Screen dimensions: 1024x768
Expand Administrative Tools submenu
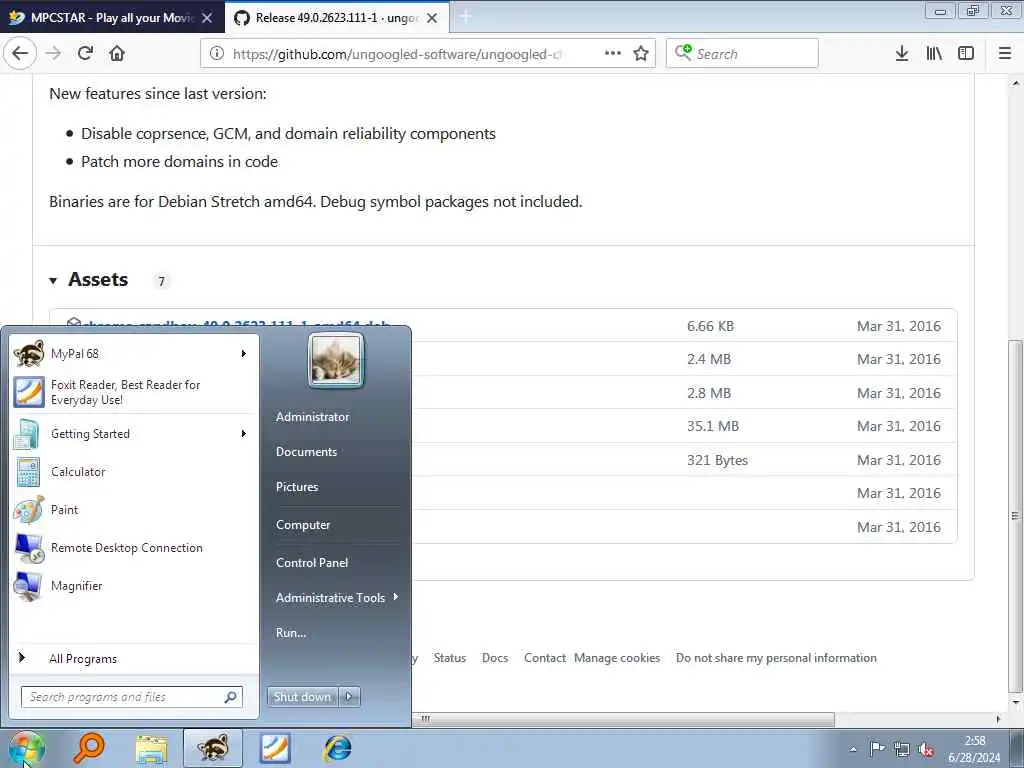pyautogui.click(x=338, y=598)
